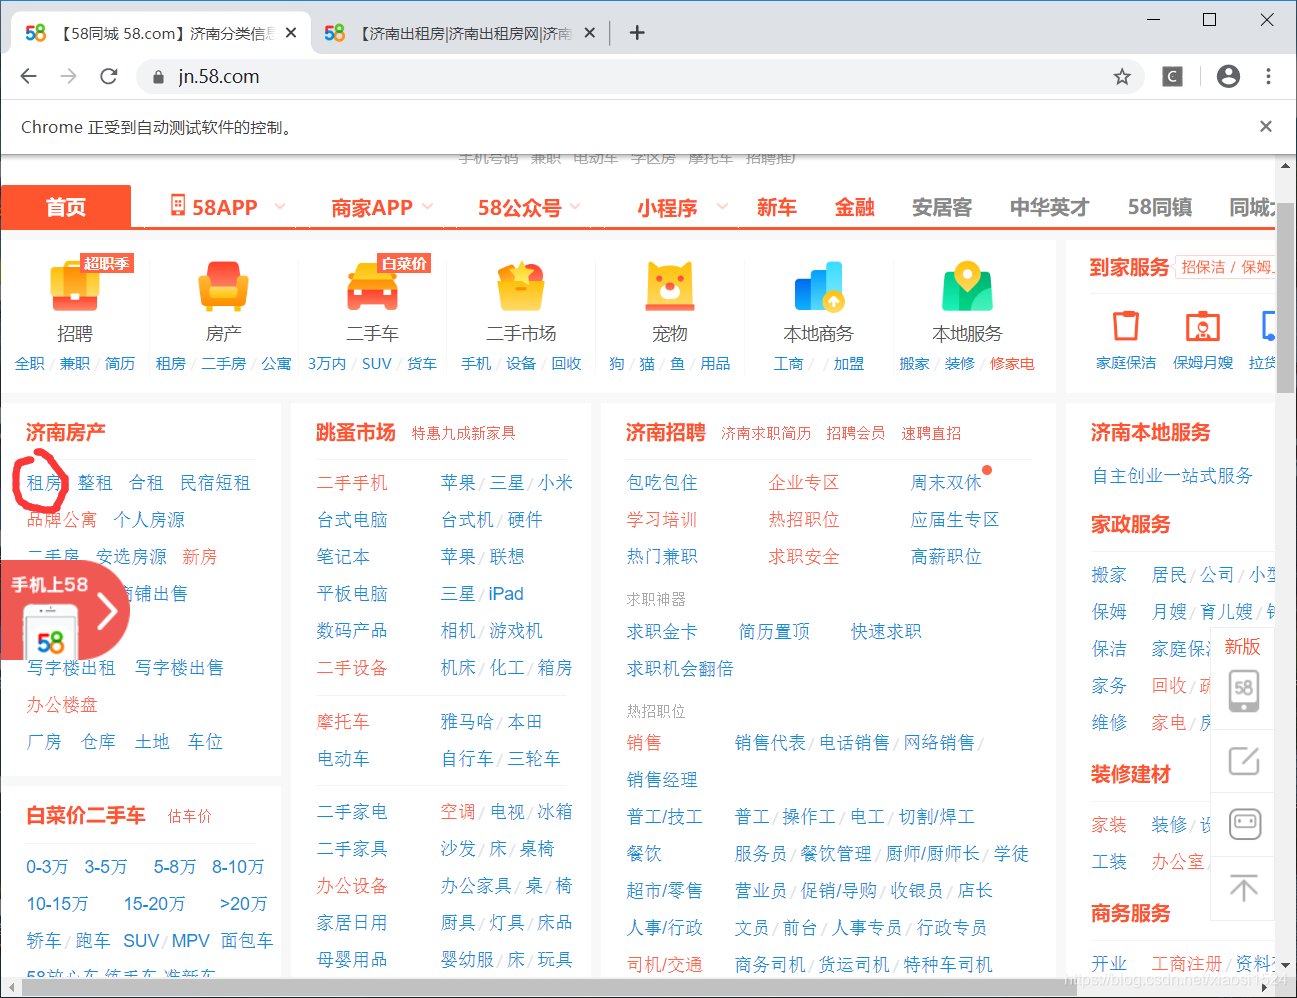Open the 安居客 navigation item
This screenshot has height=998, width=1297.
[x=942, y=207]
